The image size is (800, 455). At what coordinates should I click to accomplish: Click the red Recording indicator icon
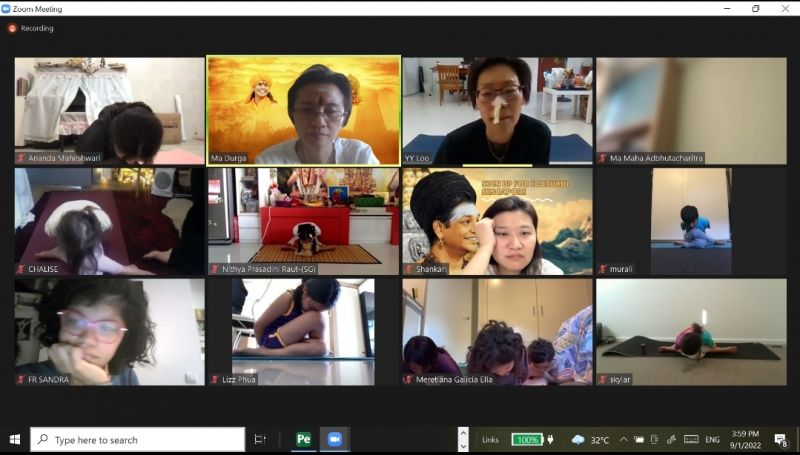[12, 29]
